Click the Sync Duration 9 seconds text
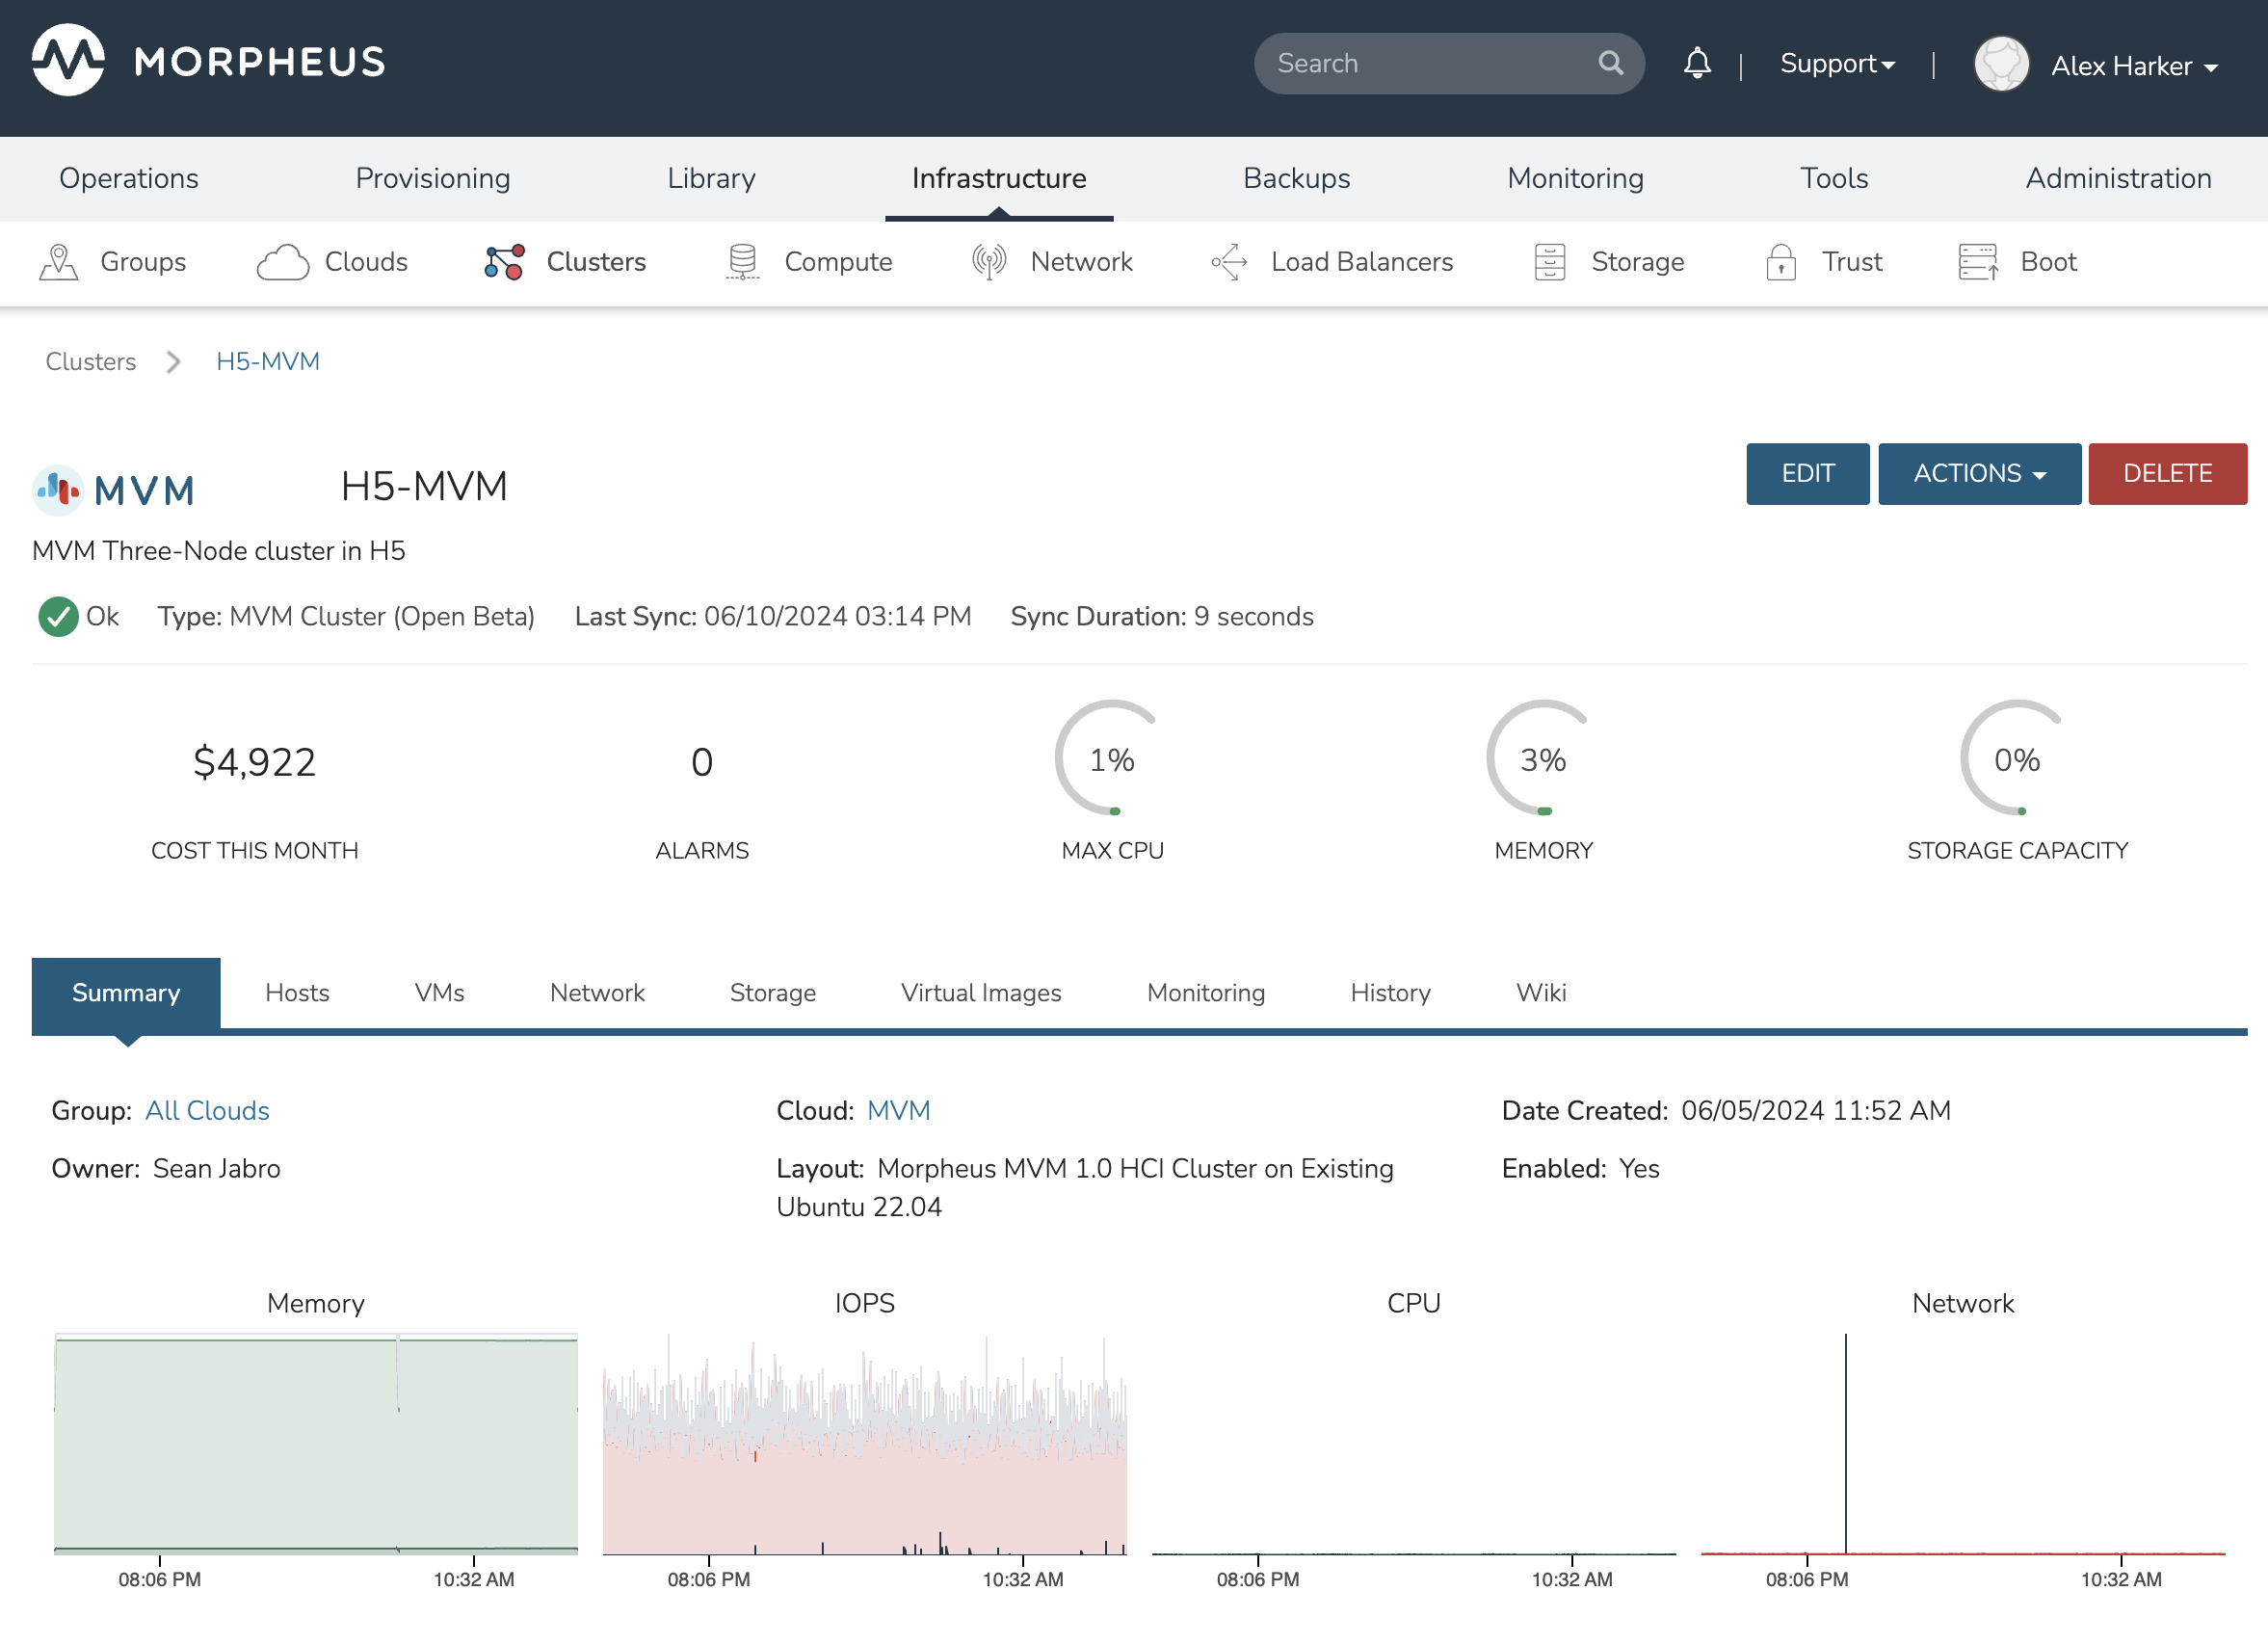 tap(1162, 616)
